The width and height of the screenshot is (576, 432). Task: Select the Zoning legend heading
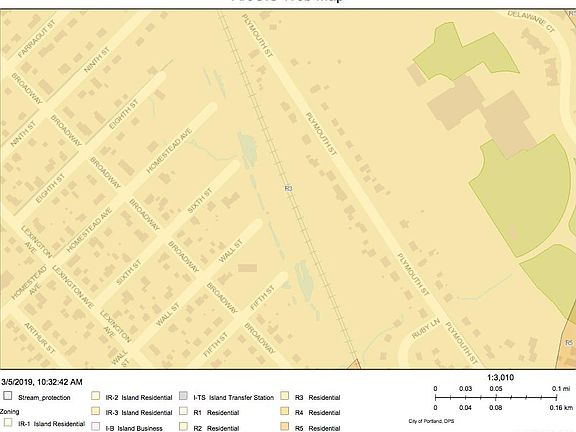[x=9, y=411]
